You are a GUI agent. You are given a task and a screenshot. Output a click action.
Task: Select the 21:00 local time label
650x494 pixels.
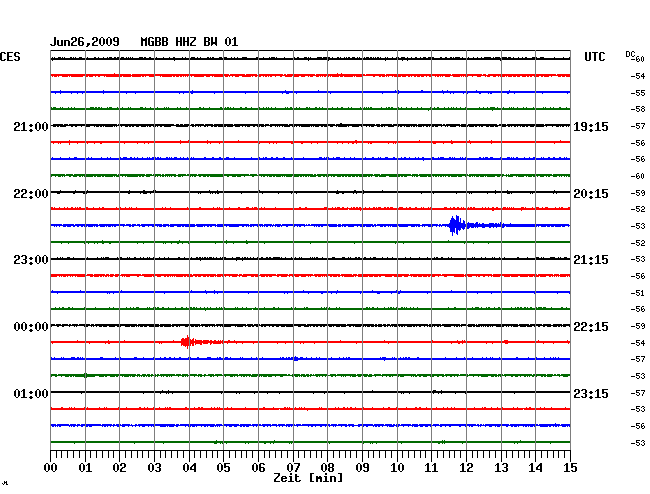click(31, 127)
